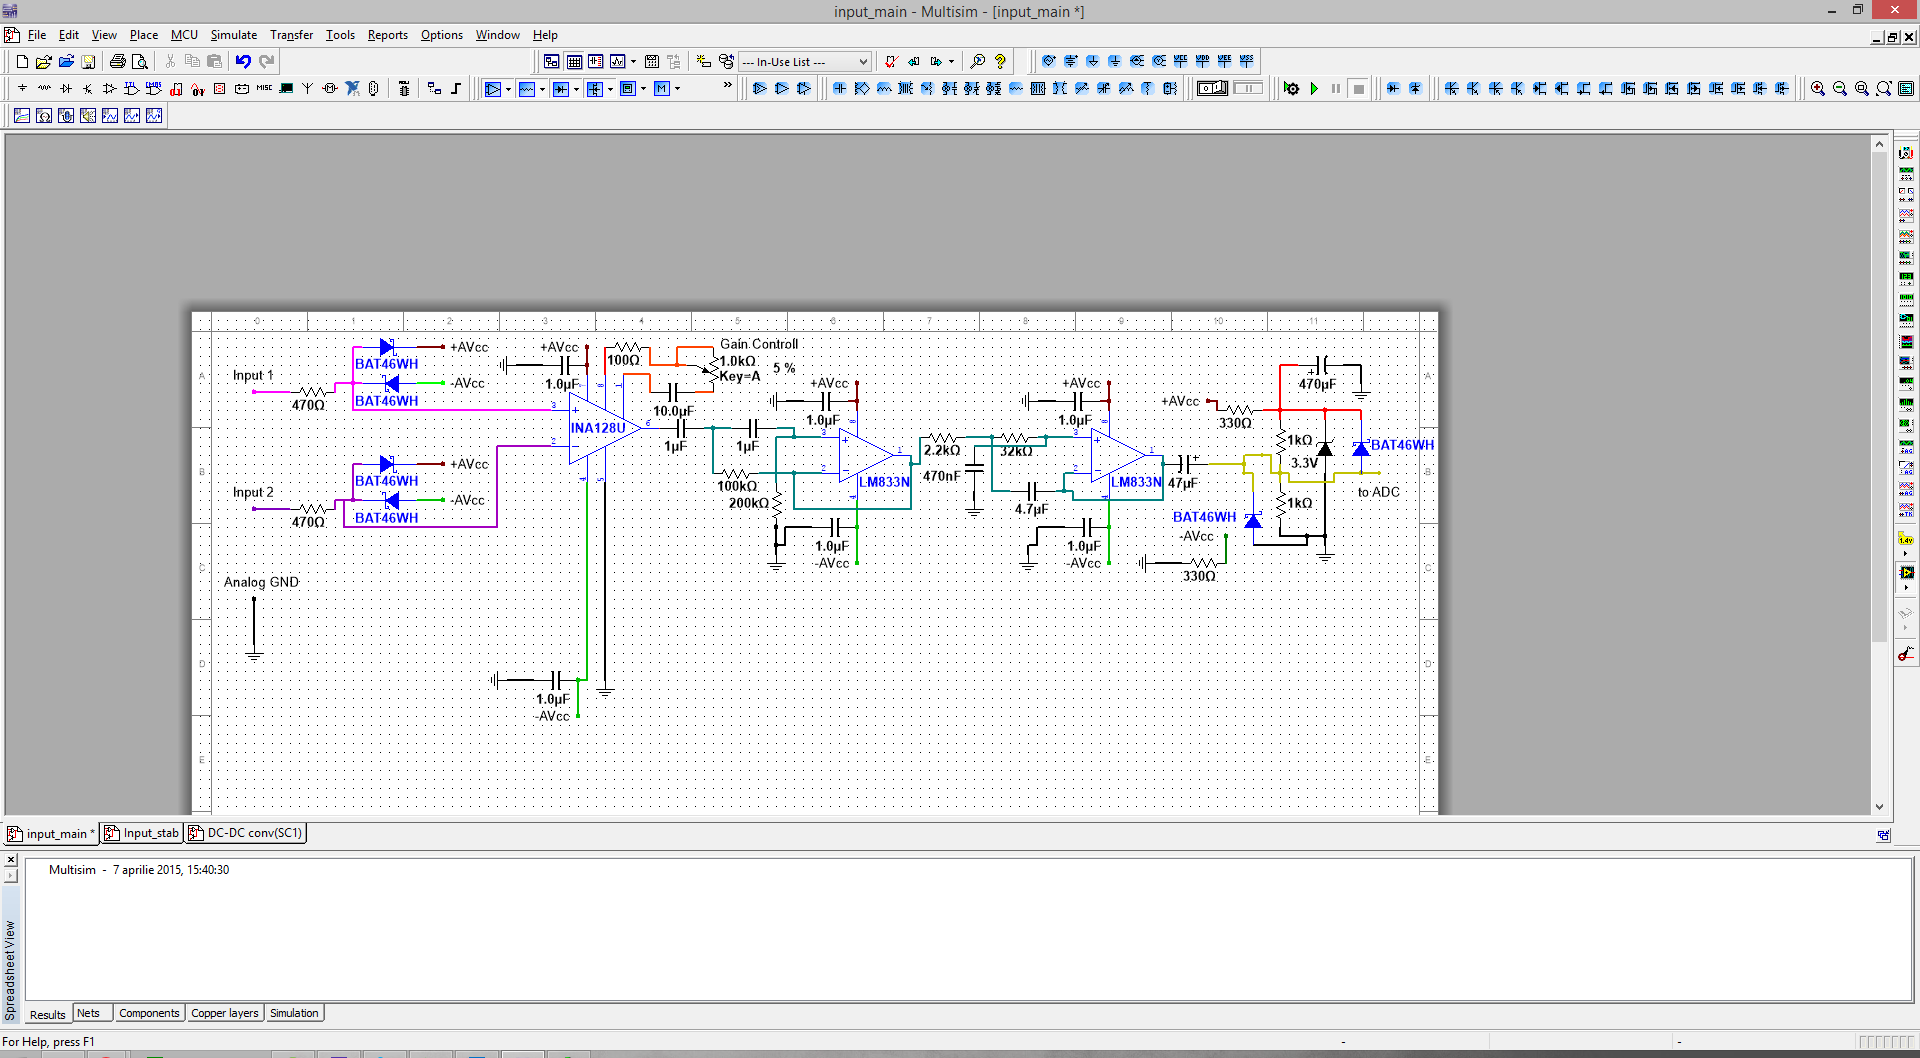This screenshot has width=1920, height=1058.
Task: Open the Transfer menu
Action: tap(291, 35)
